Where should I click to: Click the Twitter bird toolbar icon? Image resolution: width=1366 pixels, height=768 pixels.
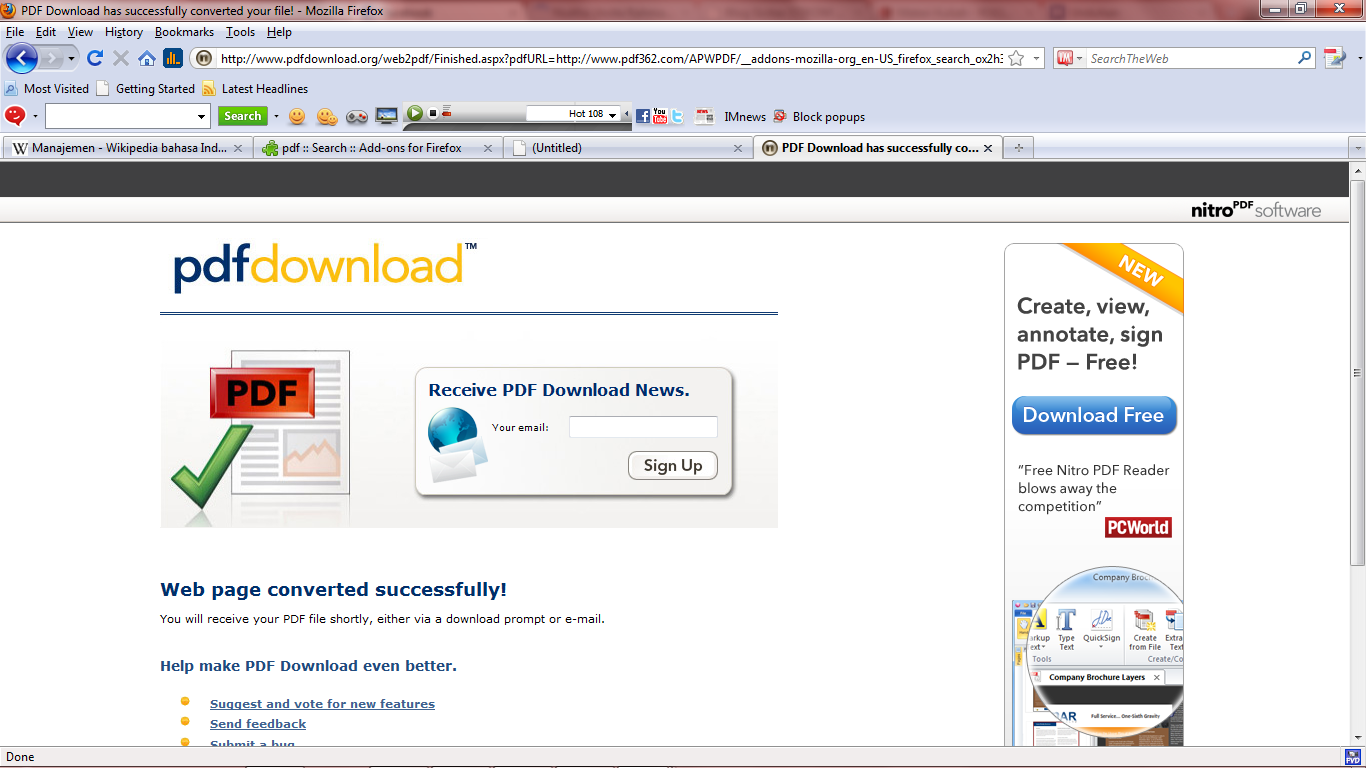tap(677, 115)
